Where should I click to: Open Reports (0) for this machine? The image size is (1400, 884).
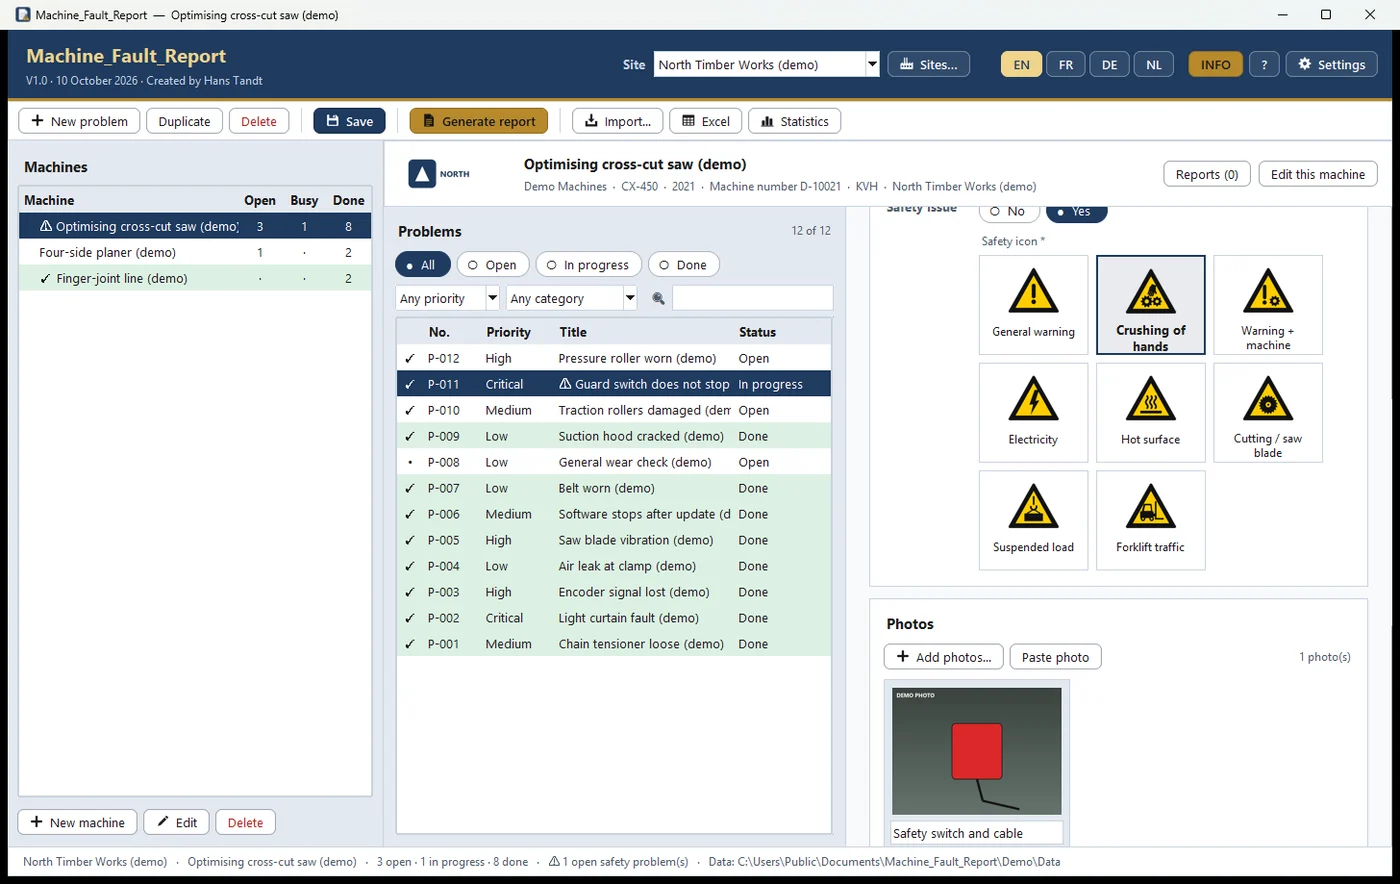coord(1207,174)
